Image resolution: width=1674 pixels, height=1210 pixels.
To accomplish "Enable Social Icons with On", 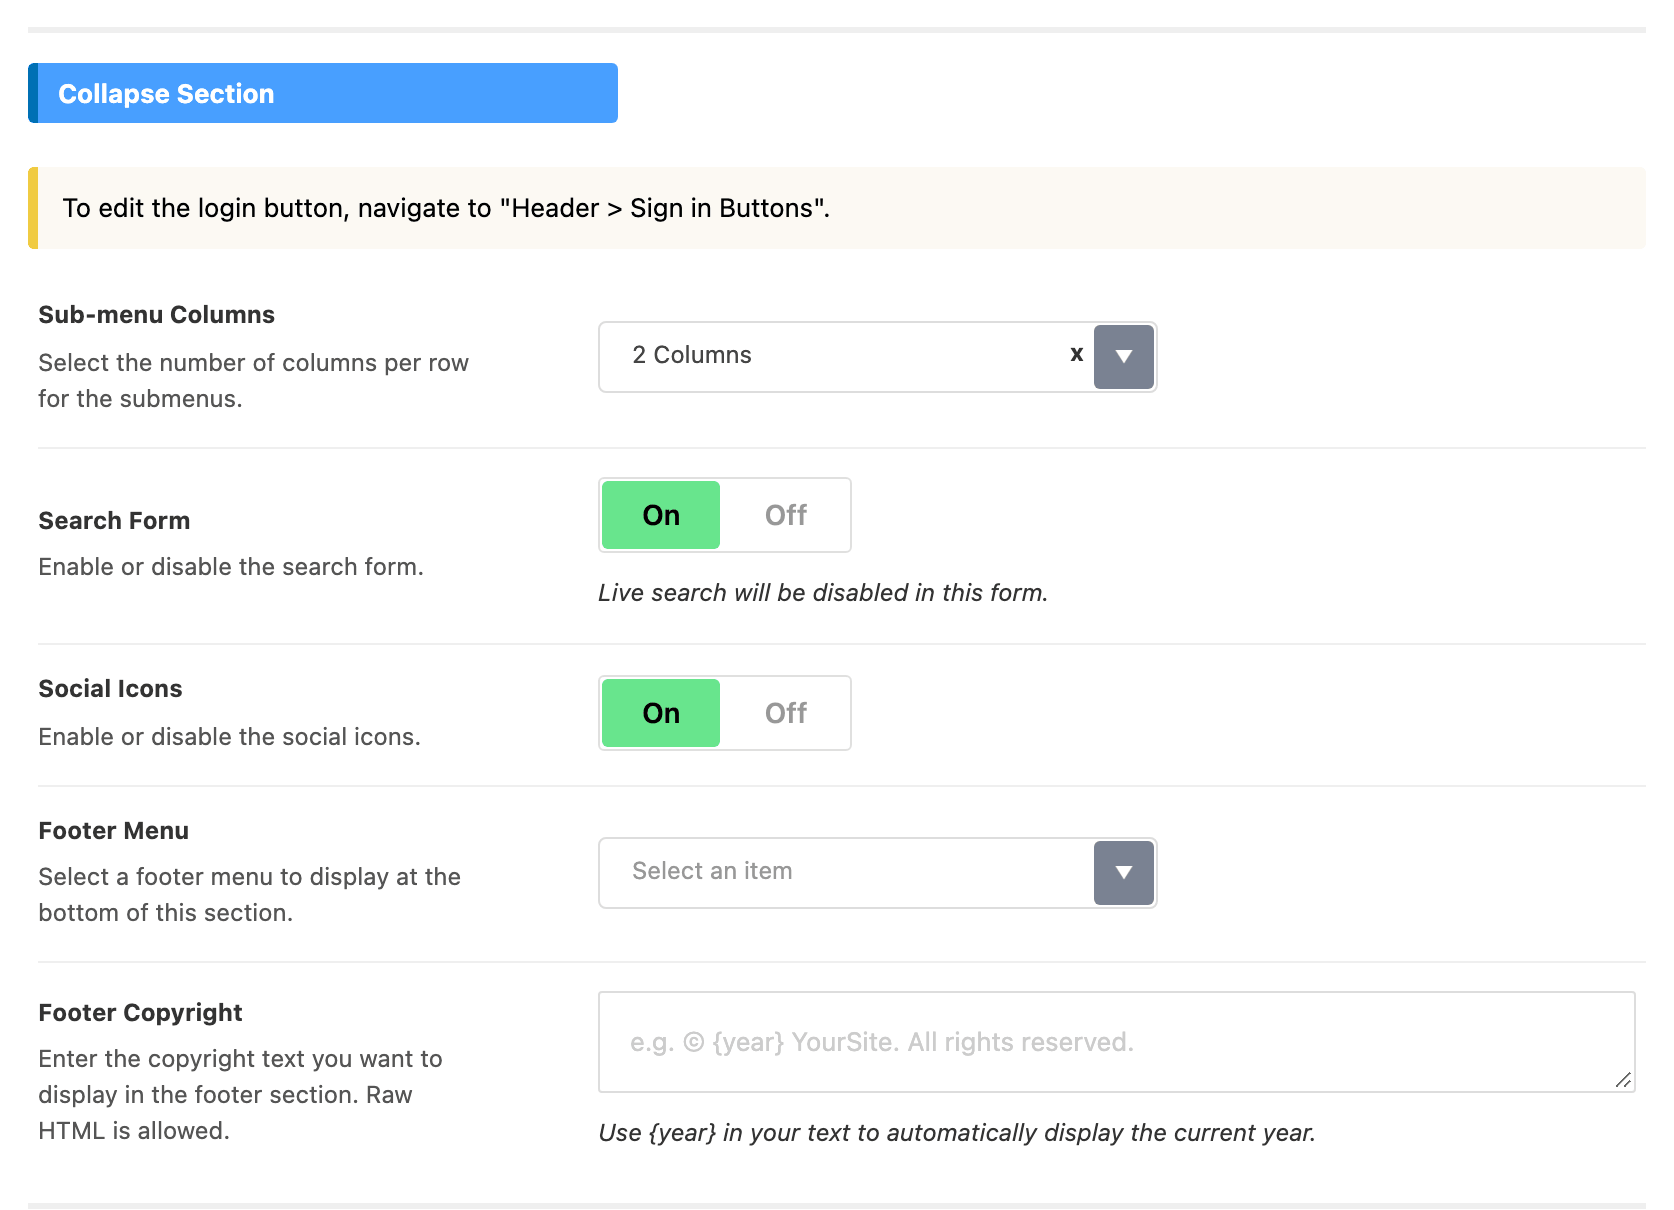I will pos(661,713).
